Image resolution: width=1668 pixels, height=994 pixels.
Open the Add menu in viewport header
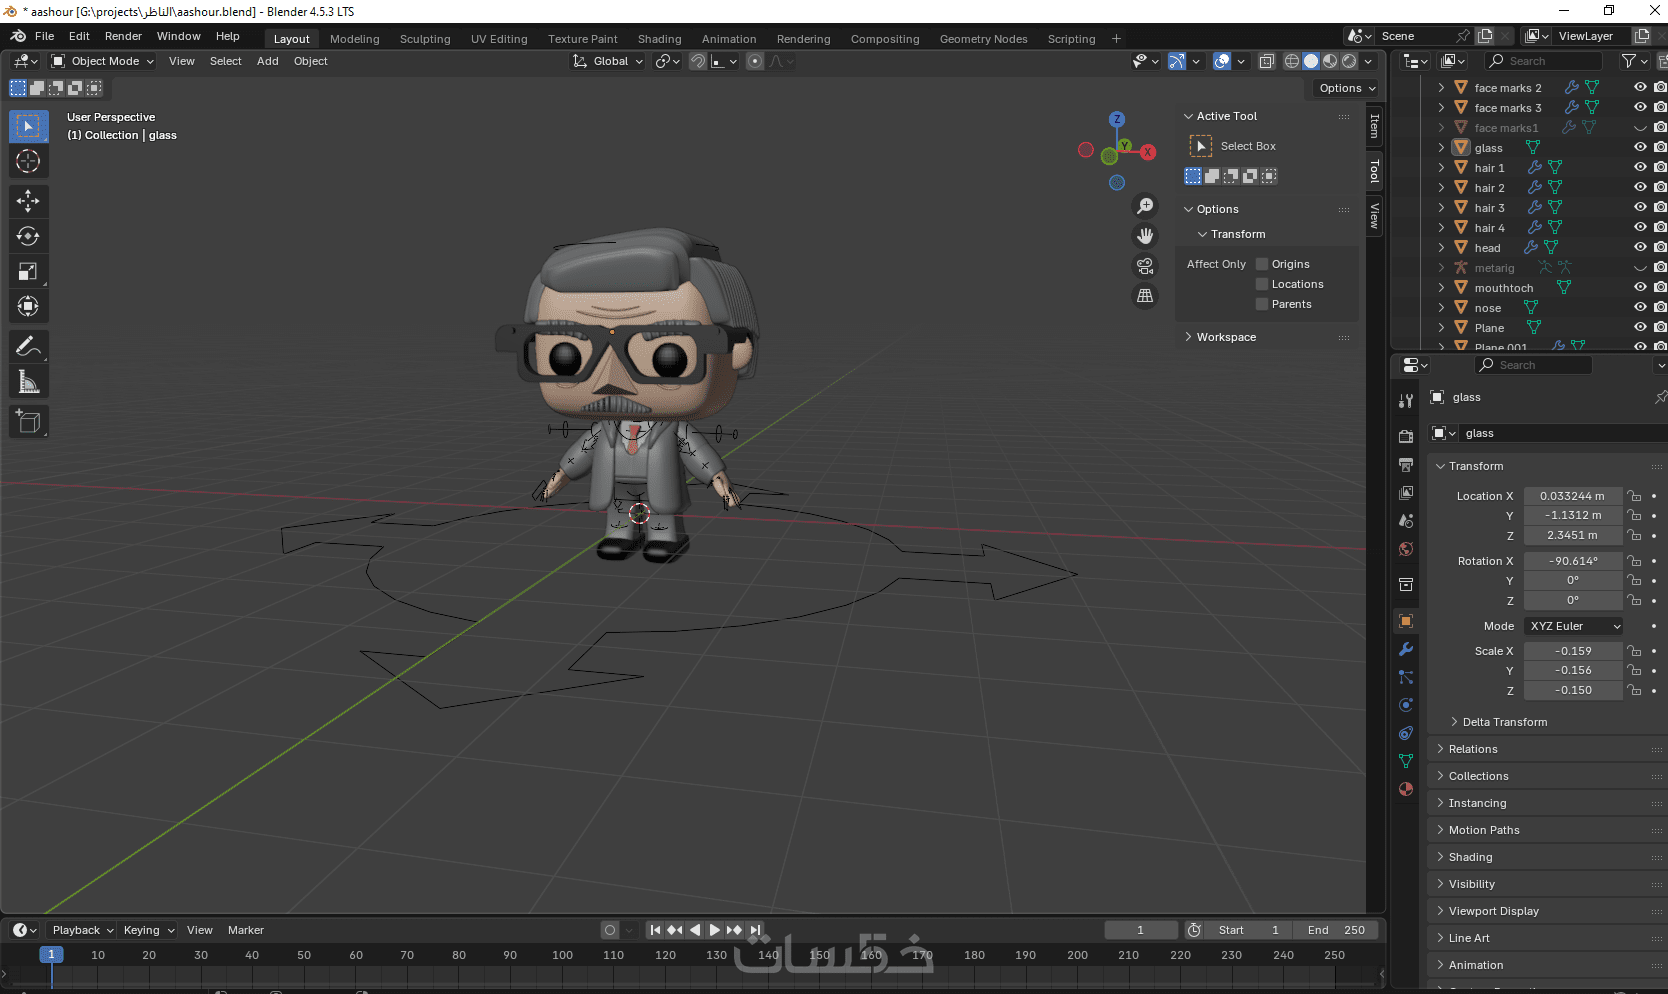pos(268,61)
